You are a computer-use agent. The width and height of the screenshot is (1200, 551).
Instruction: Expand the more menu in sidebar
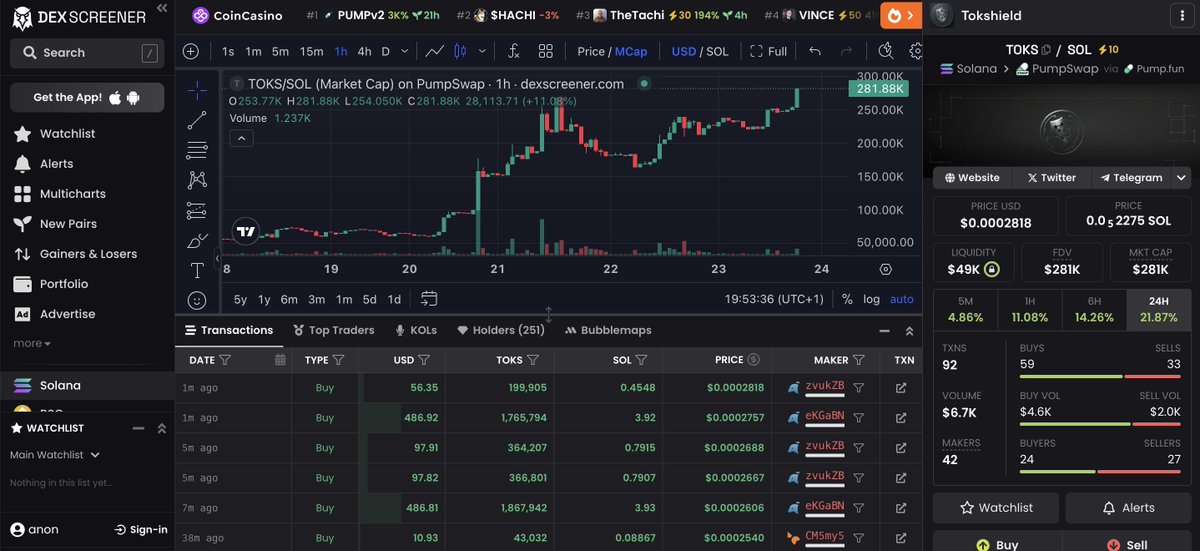[32, 343]
